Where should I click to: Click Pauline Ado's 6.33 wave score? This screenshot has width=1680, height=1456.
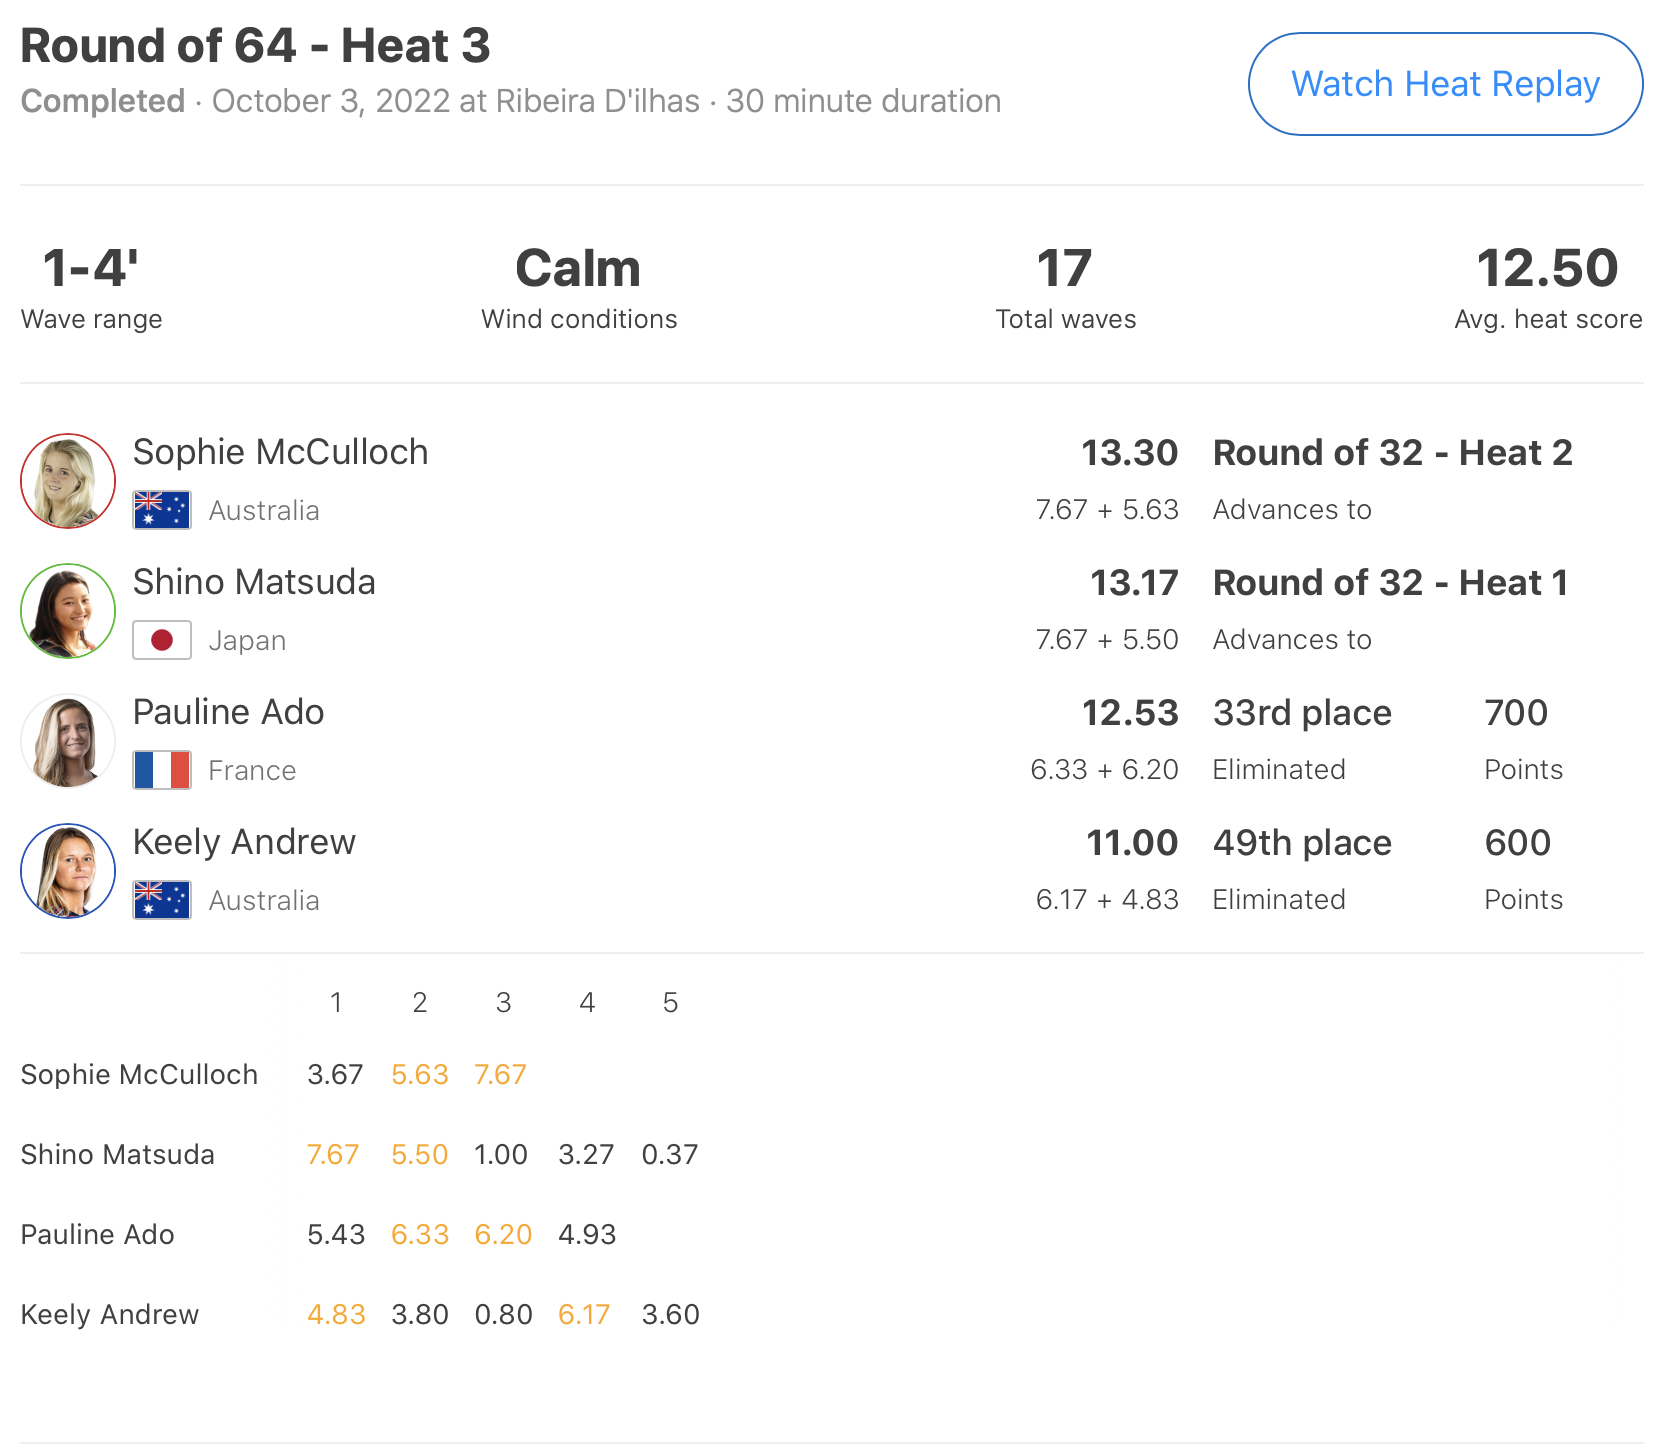coord(419,1234)
